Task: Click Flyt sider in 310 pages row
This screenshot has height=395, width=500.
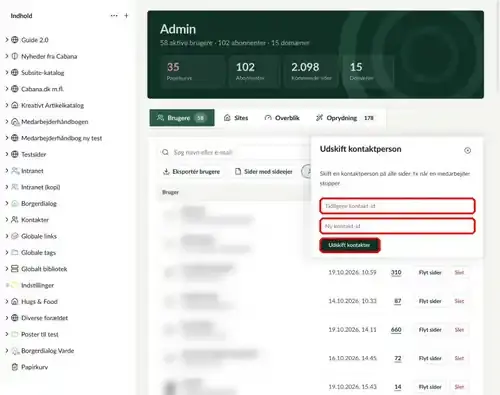Action: click(430, 273)
